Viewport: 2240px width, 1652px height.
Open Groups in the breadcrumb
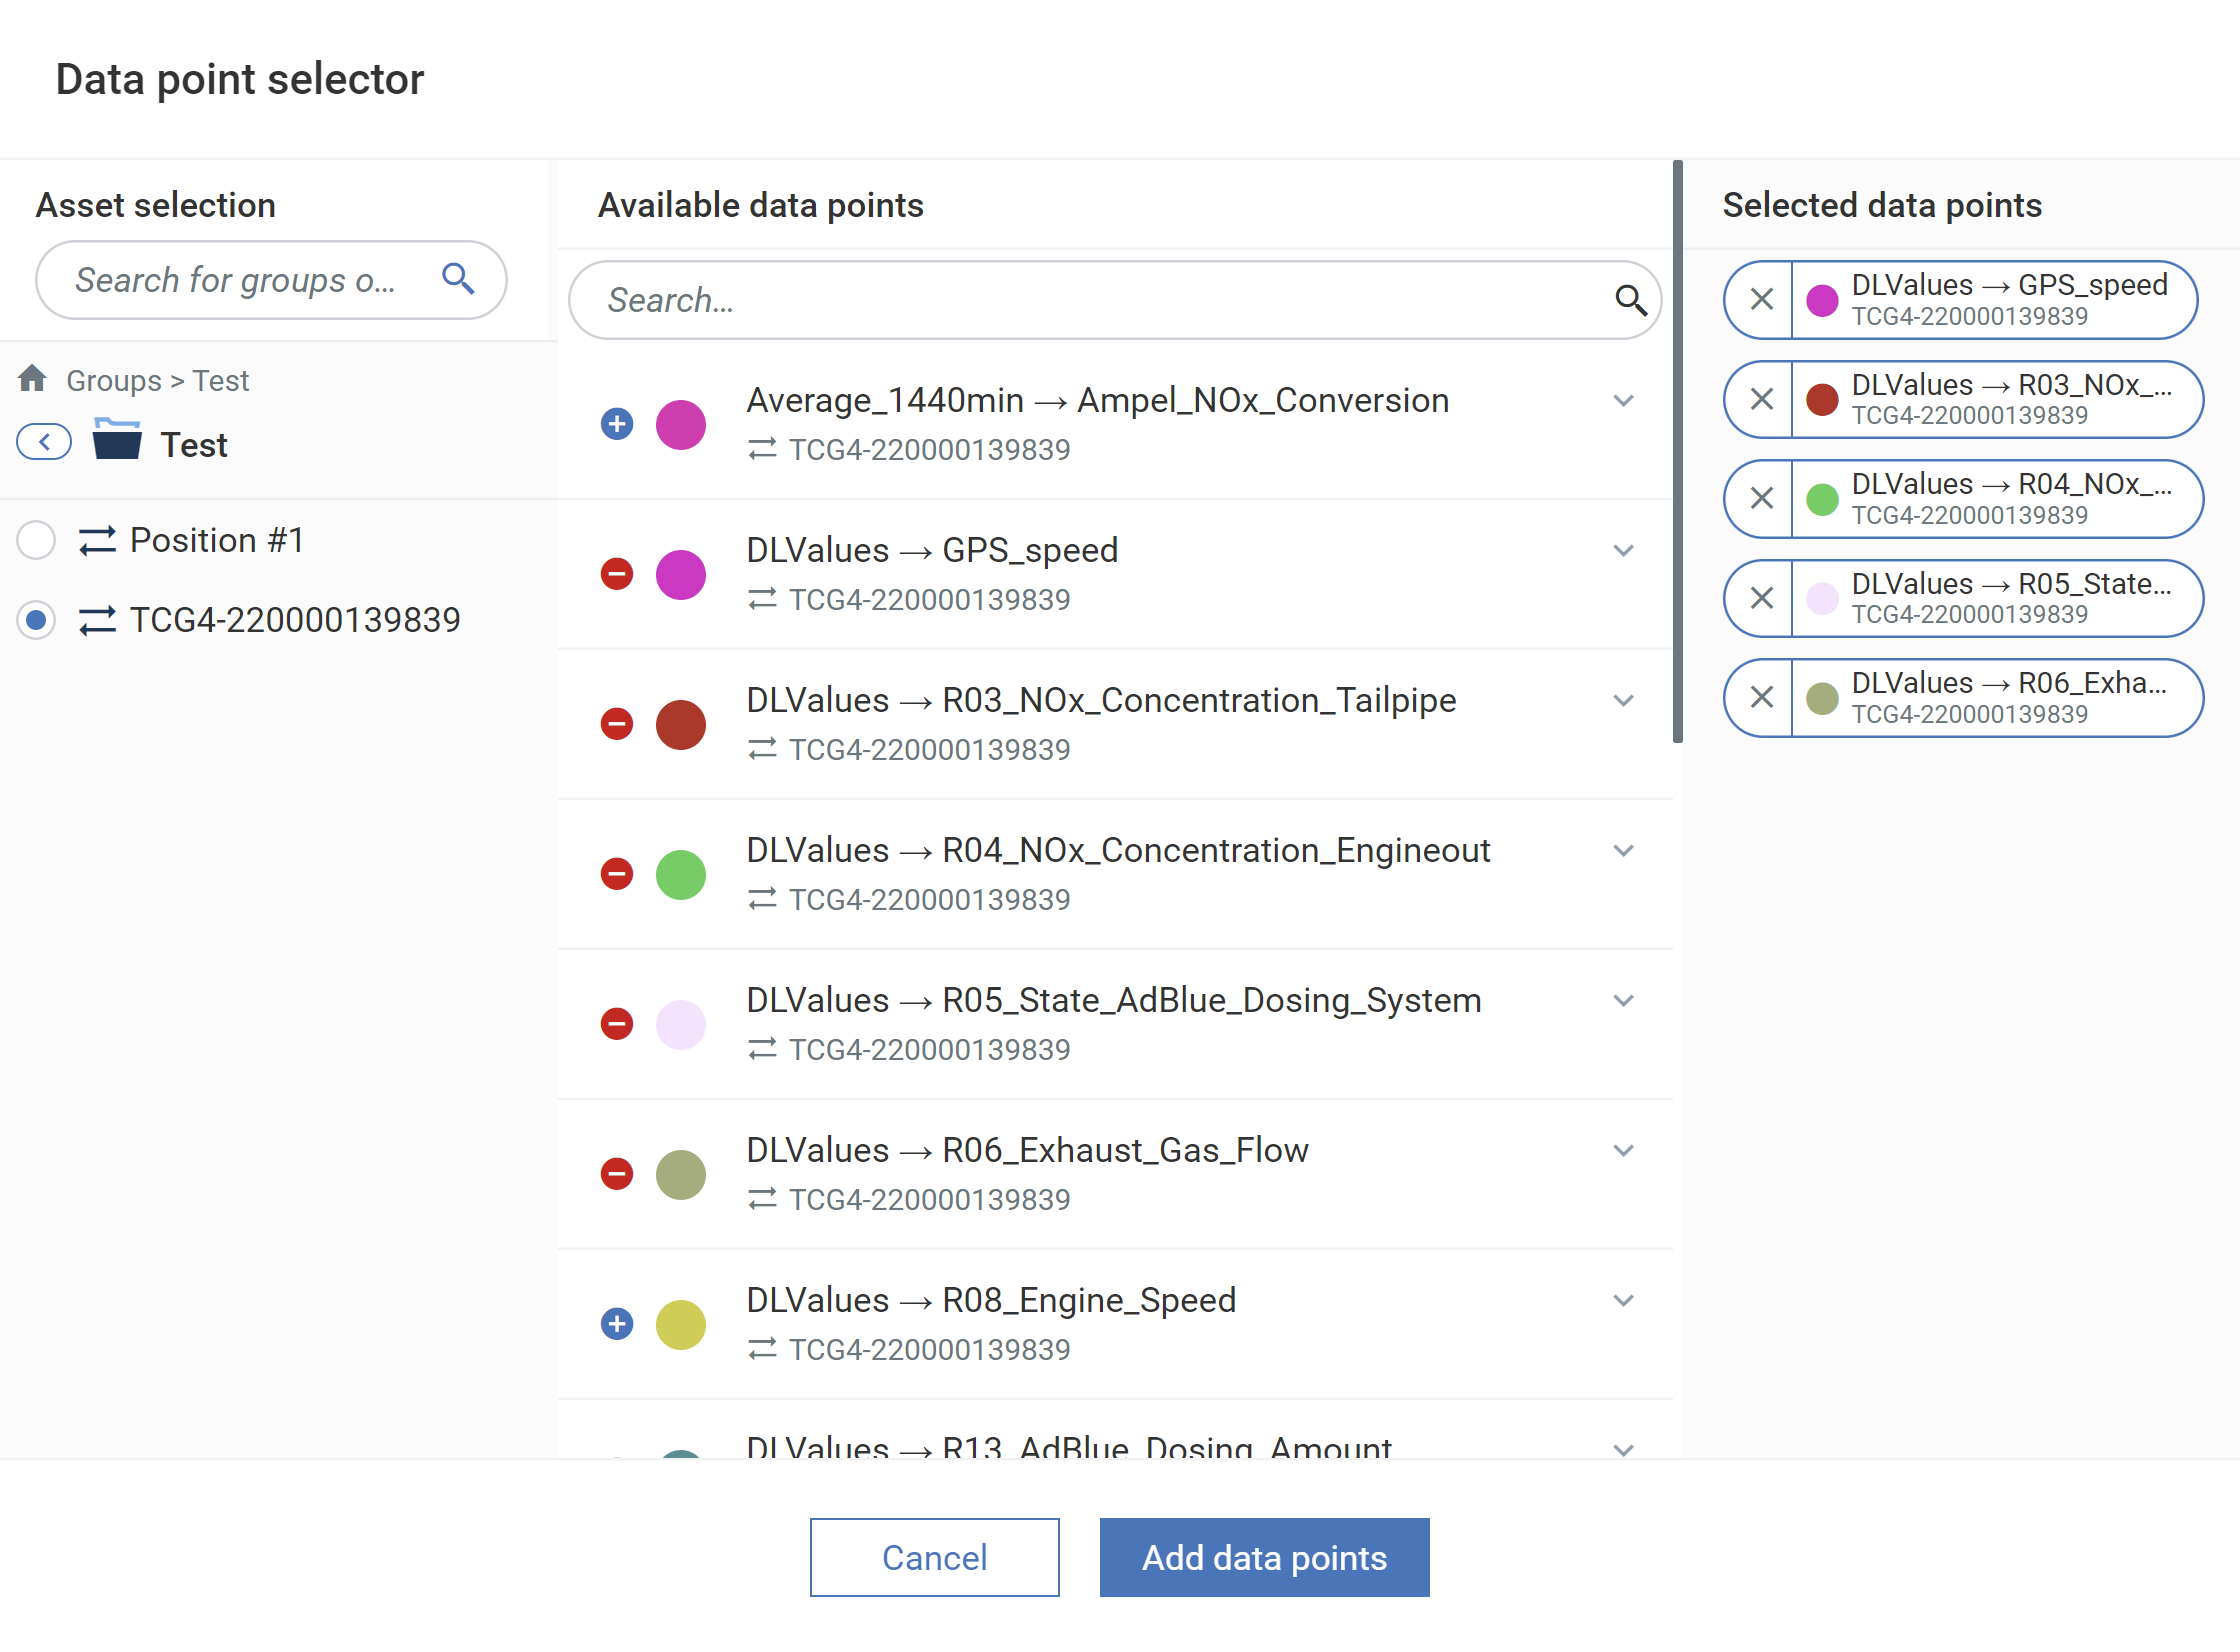(x=113, y=381)
